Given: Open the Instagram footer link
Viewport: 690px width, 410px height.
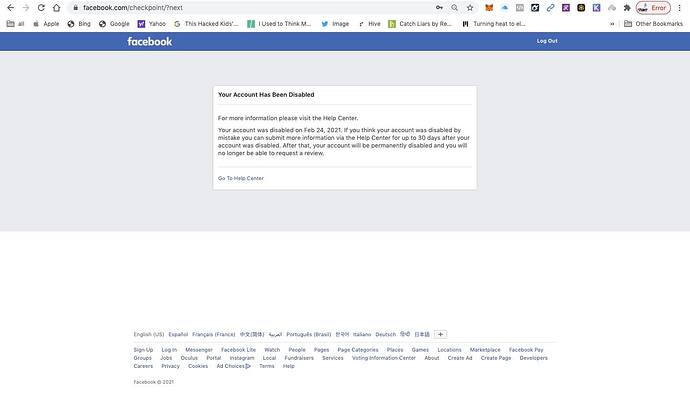Looking at the screenshot, I should [x=242, y=358].
